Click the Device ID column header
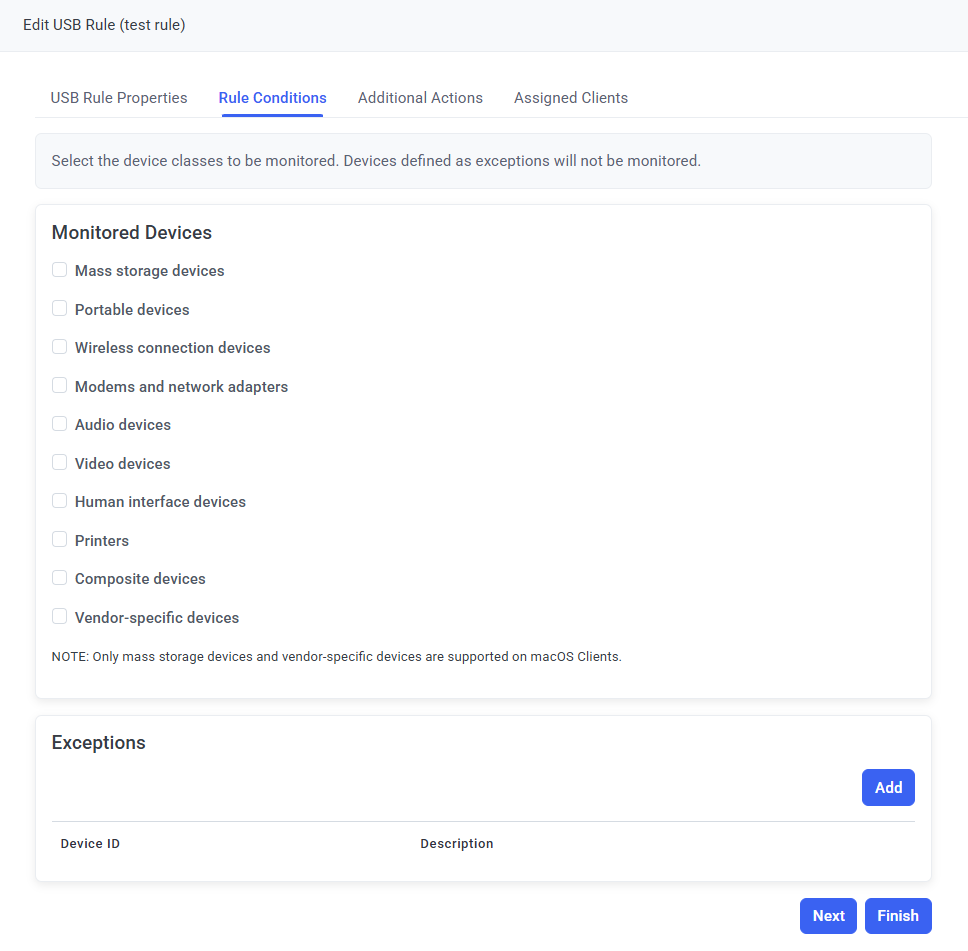This screenshot has height=951, width=968. (90, 844)
